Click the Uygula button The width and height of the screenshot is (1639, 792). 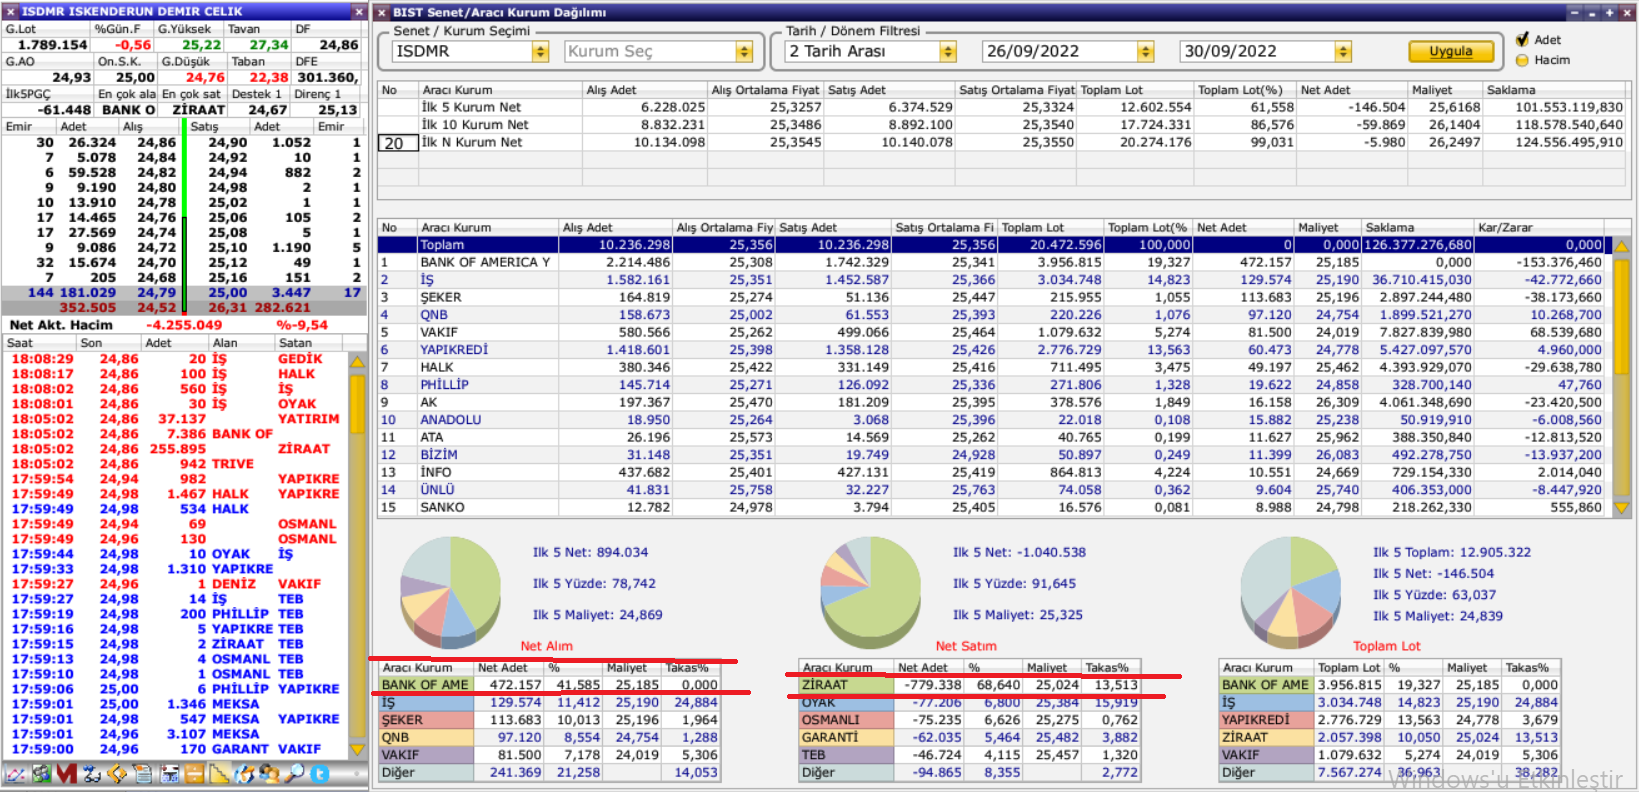click(x=1450, y=51)
